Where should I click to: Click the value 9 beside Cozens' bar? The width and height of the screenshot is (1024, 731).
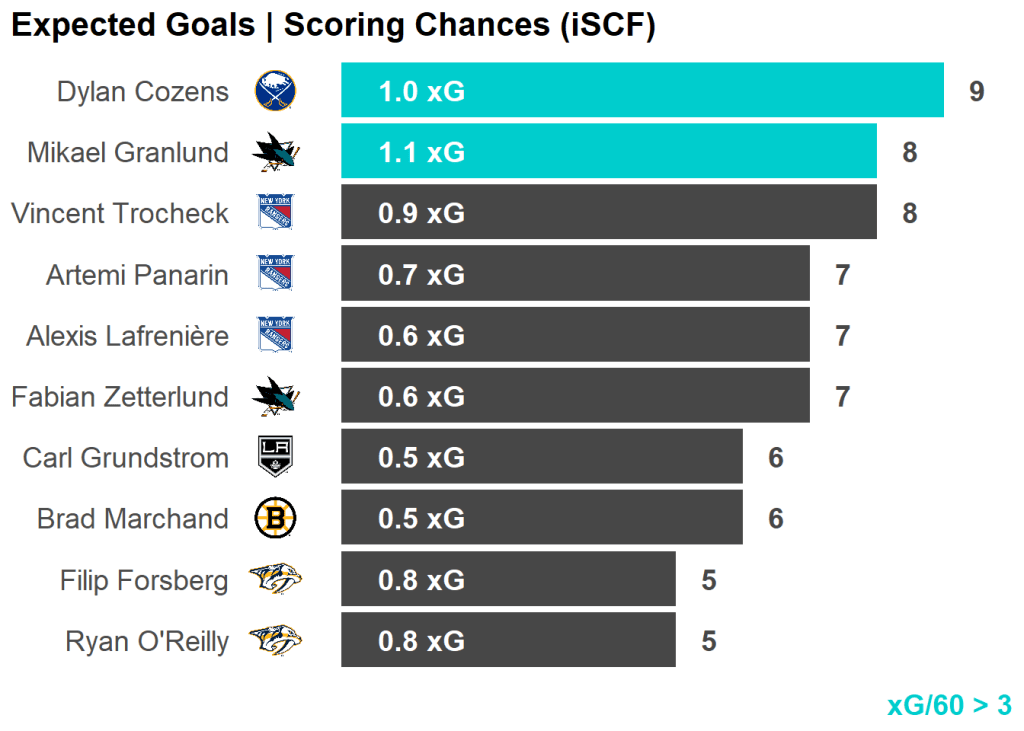976,92
